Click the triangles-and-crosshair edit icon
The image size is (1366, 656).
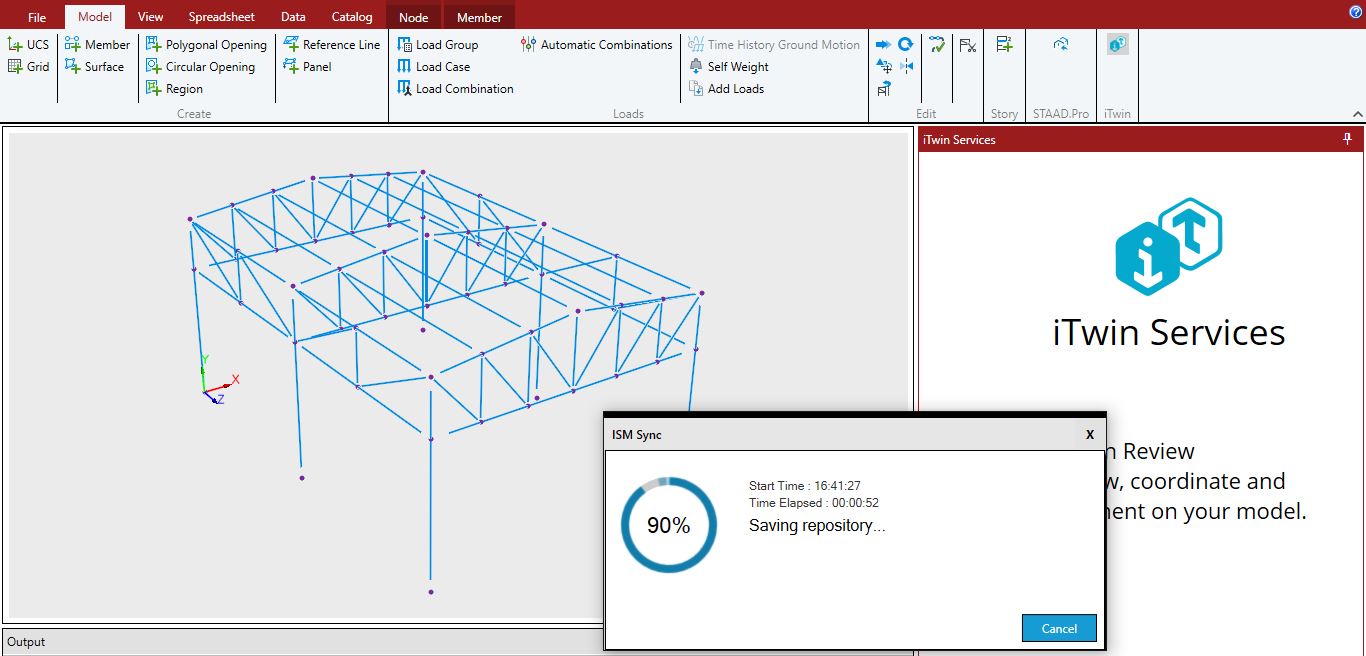tap(884, 67)
